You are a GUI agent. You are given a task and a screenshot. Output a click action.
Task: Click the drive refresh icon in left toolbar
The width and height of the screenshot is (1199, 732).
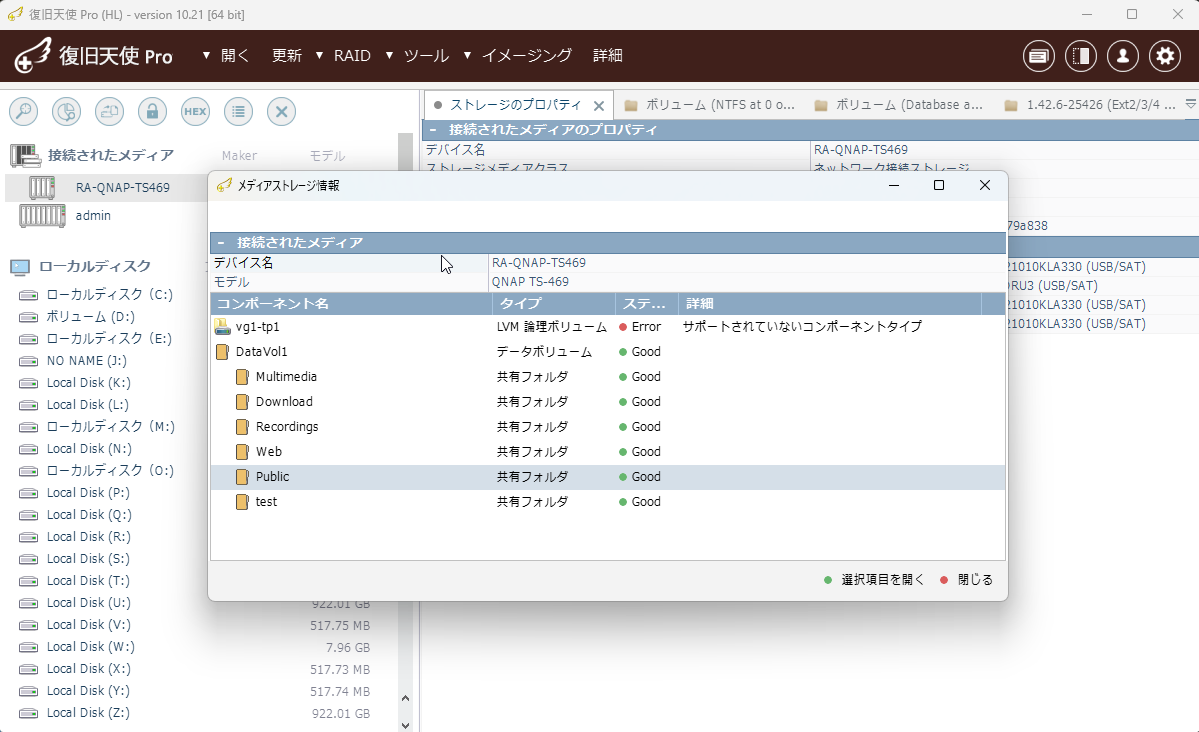[x=109, y=112]
